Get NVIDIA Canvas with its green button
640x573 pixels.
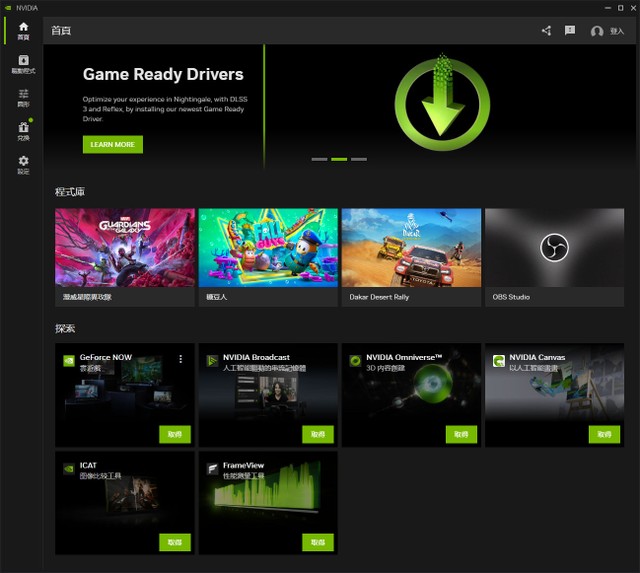point(604,434)
